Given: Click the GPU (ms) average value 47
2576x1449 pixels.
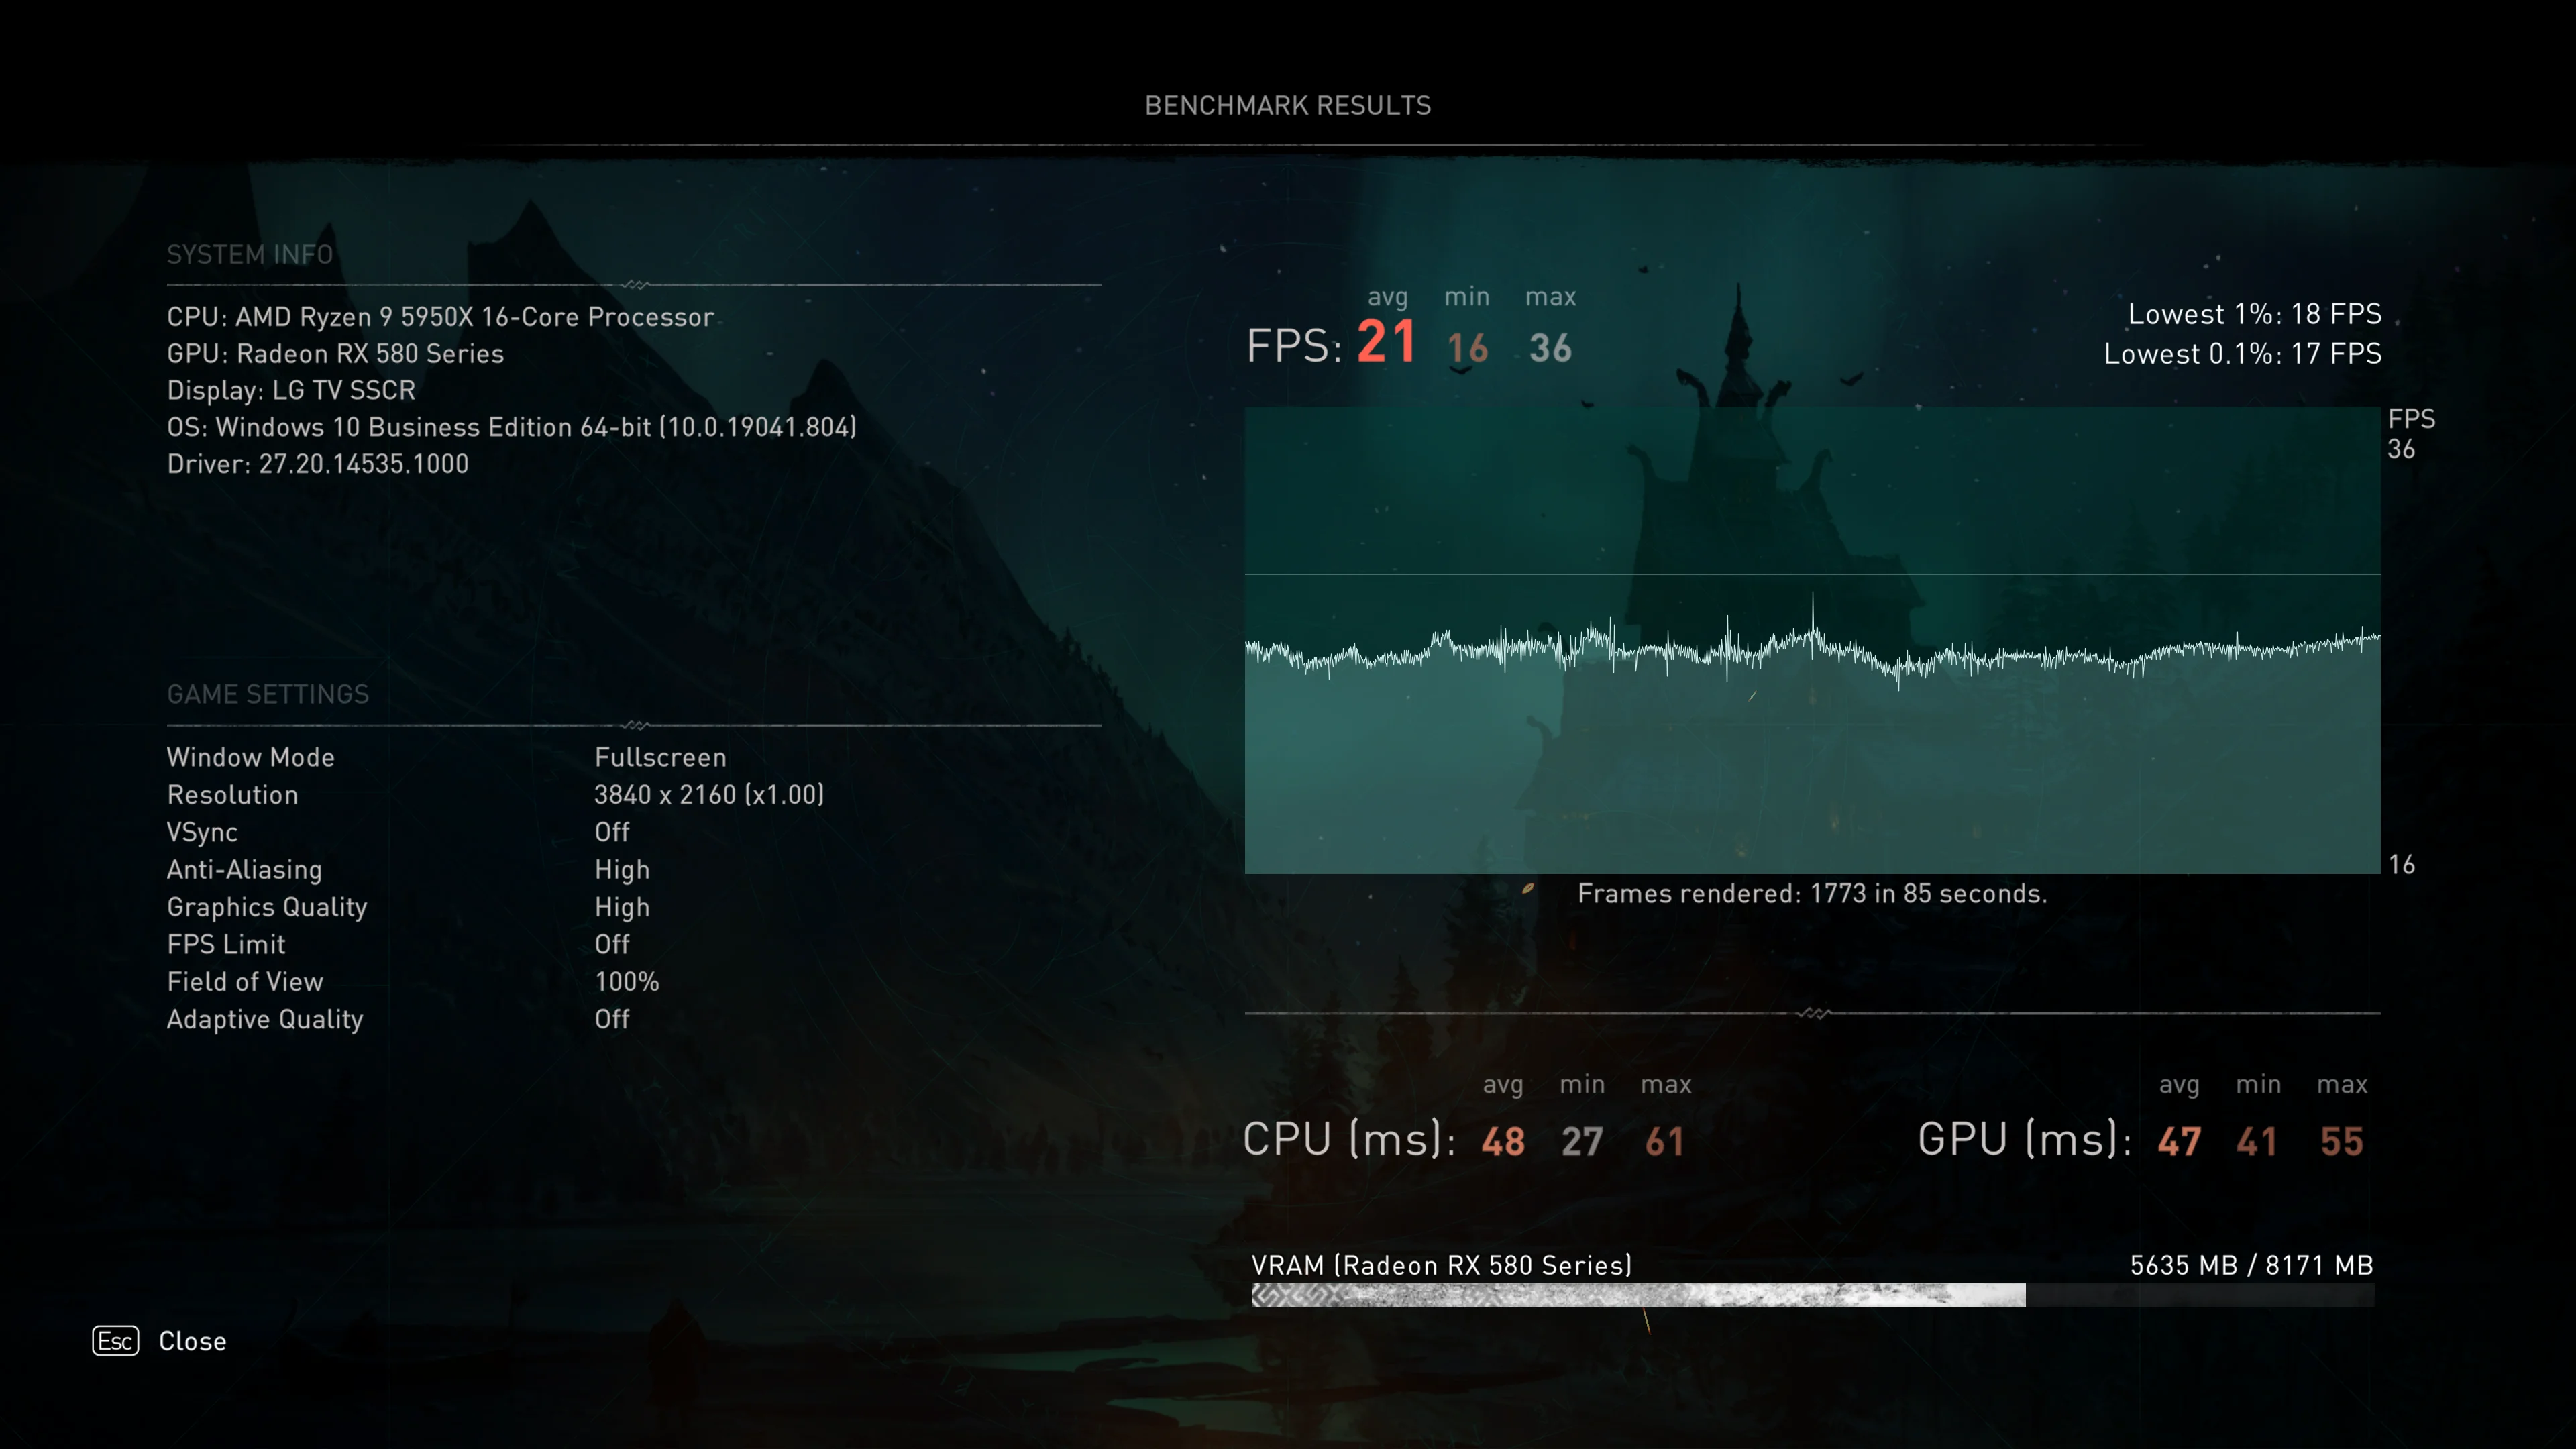Looking at the screenshot, I should pyautogui.click(x=2179, y=1142).
